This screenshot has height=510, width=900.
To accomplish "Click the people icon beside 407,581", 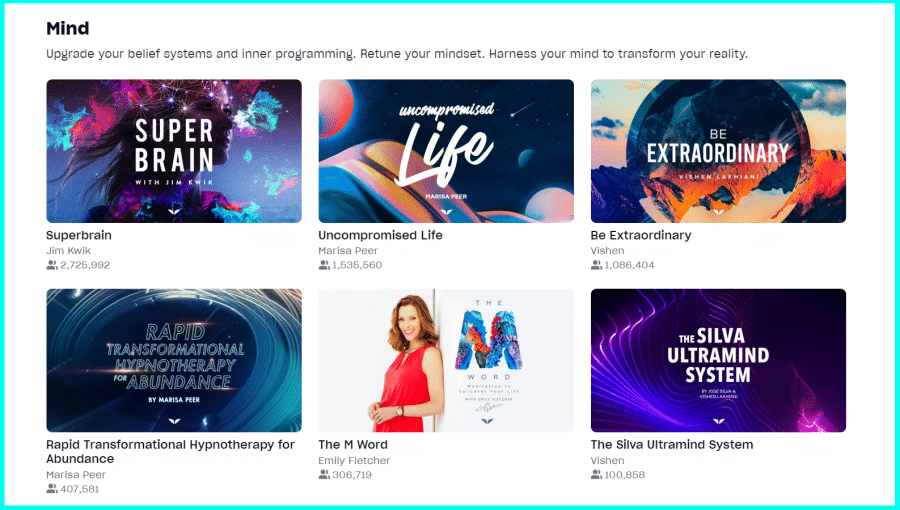I will click(52, 489).
